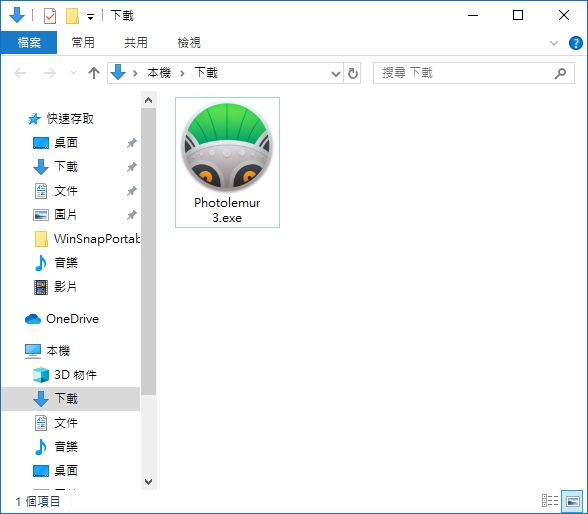The height and width of the screenshot is (514, 588).
Task: Open 音樂 under 本機
Action: [x=66, y=447]
